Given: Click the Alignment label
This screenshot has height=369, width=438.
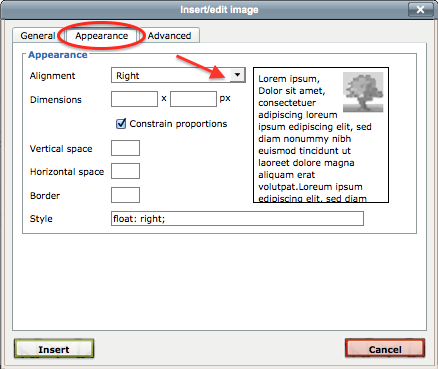Looking at the screenshot, I should [x=52, y=76].
